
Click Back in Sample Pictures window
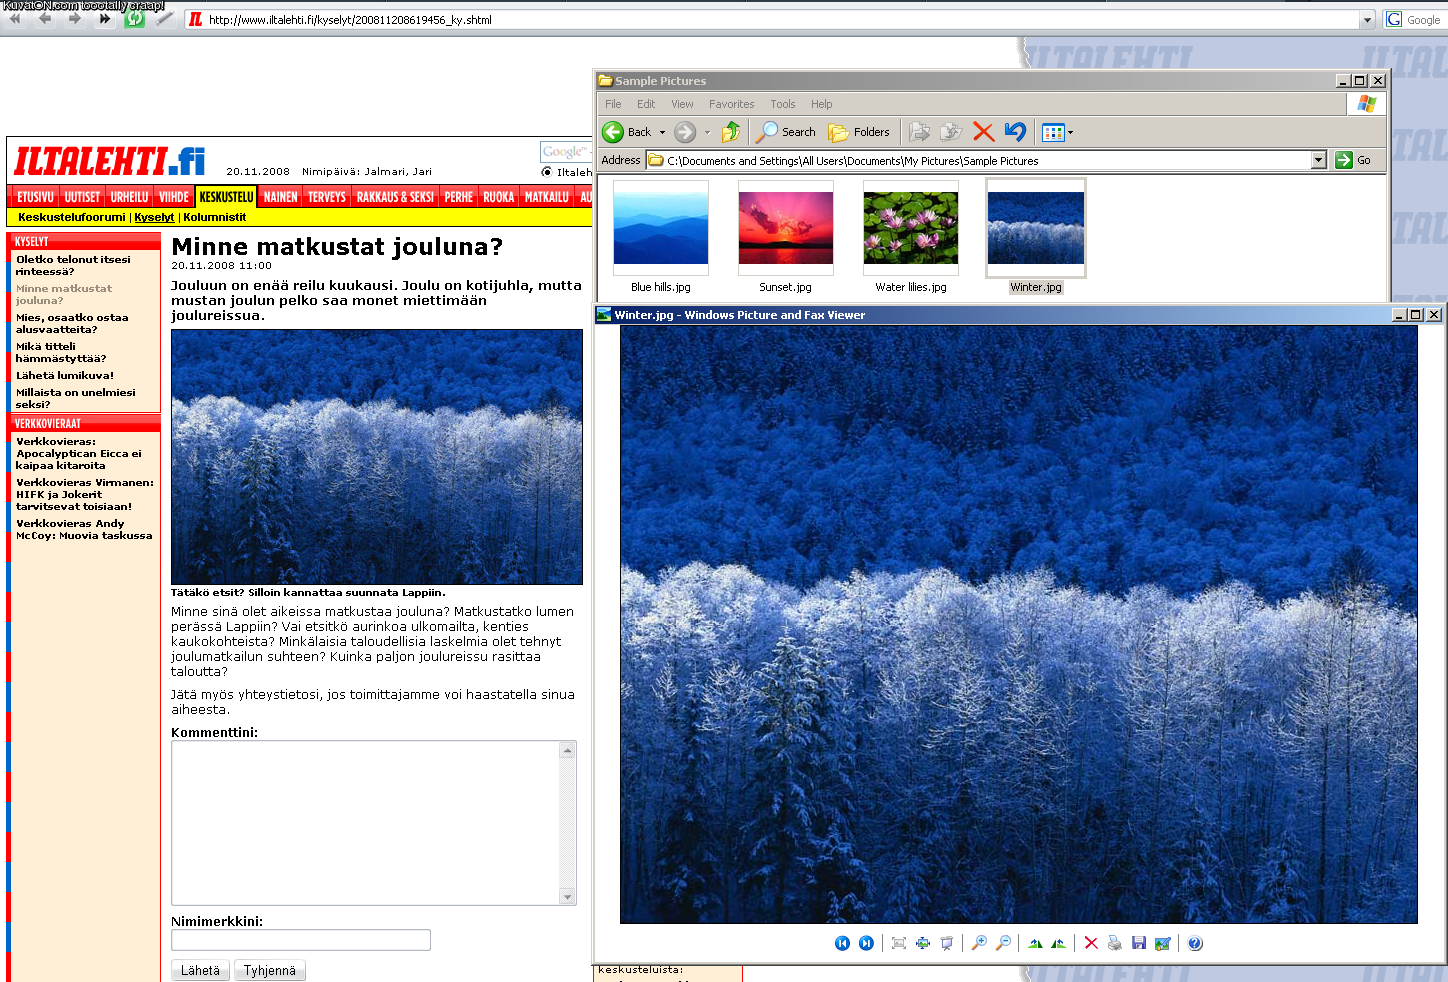pos(627,132)
